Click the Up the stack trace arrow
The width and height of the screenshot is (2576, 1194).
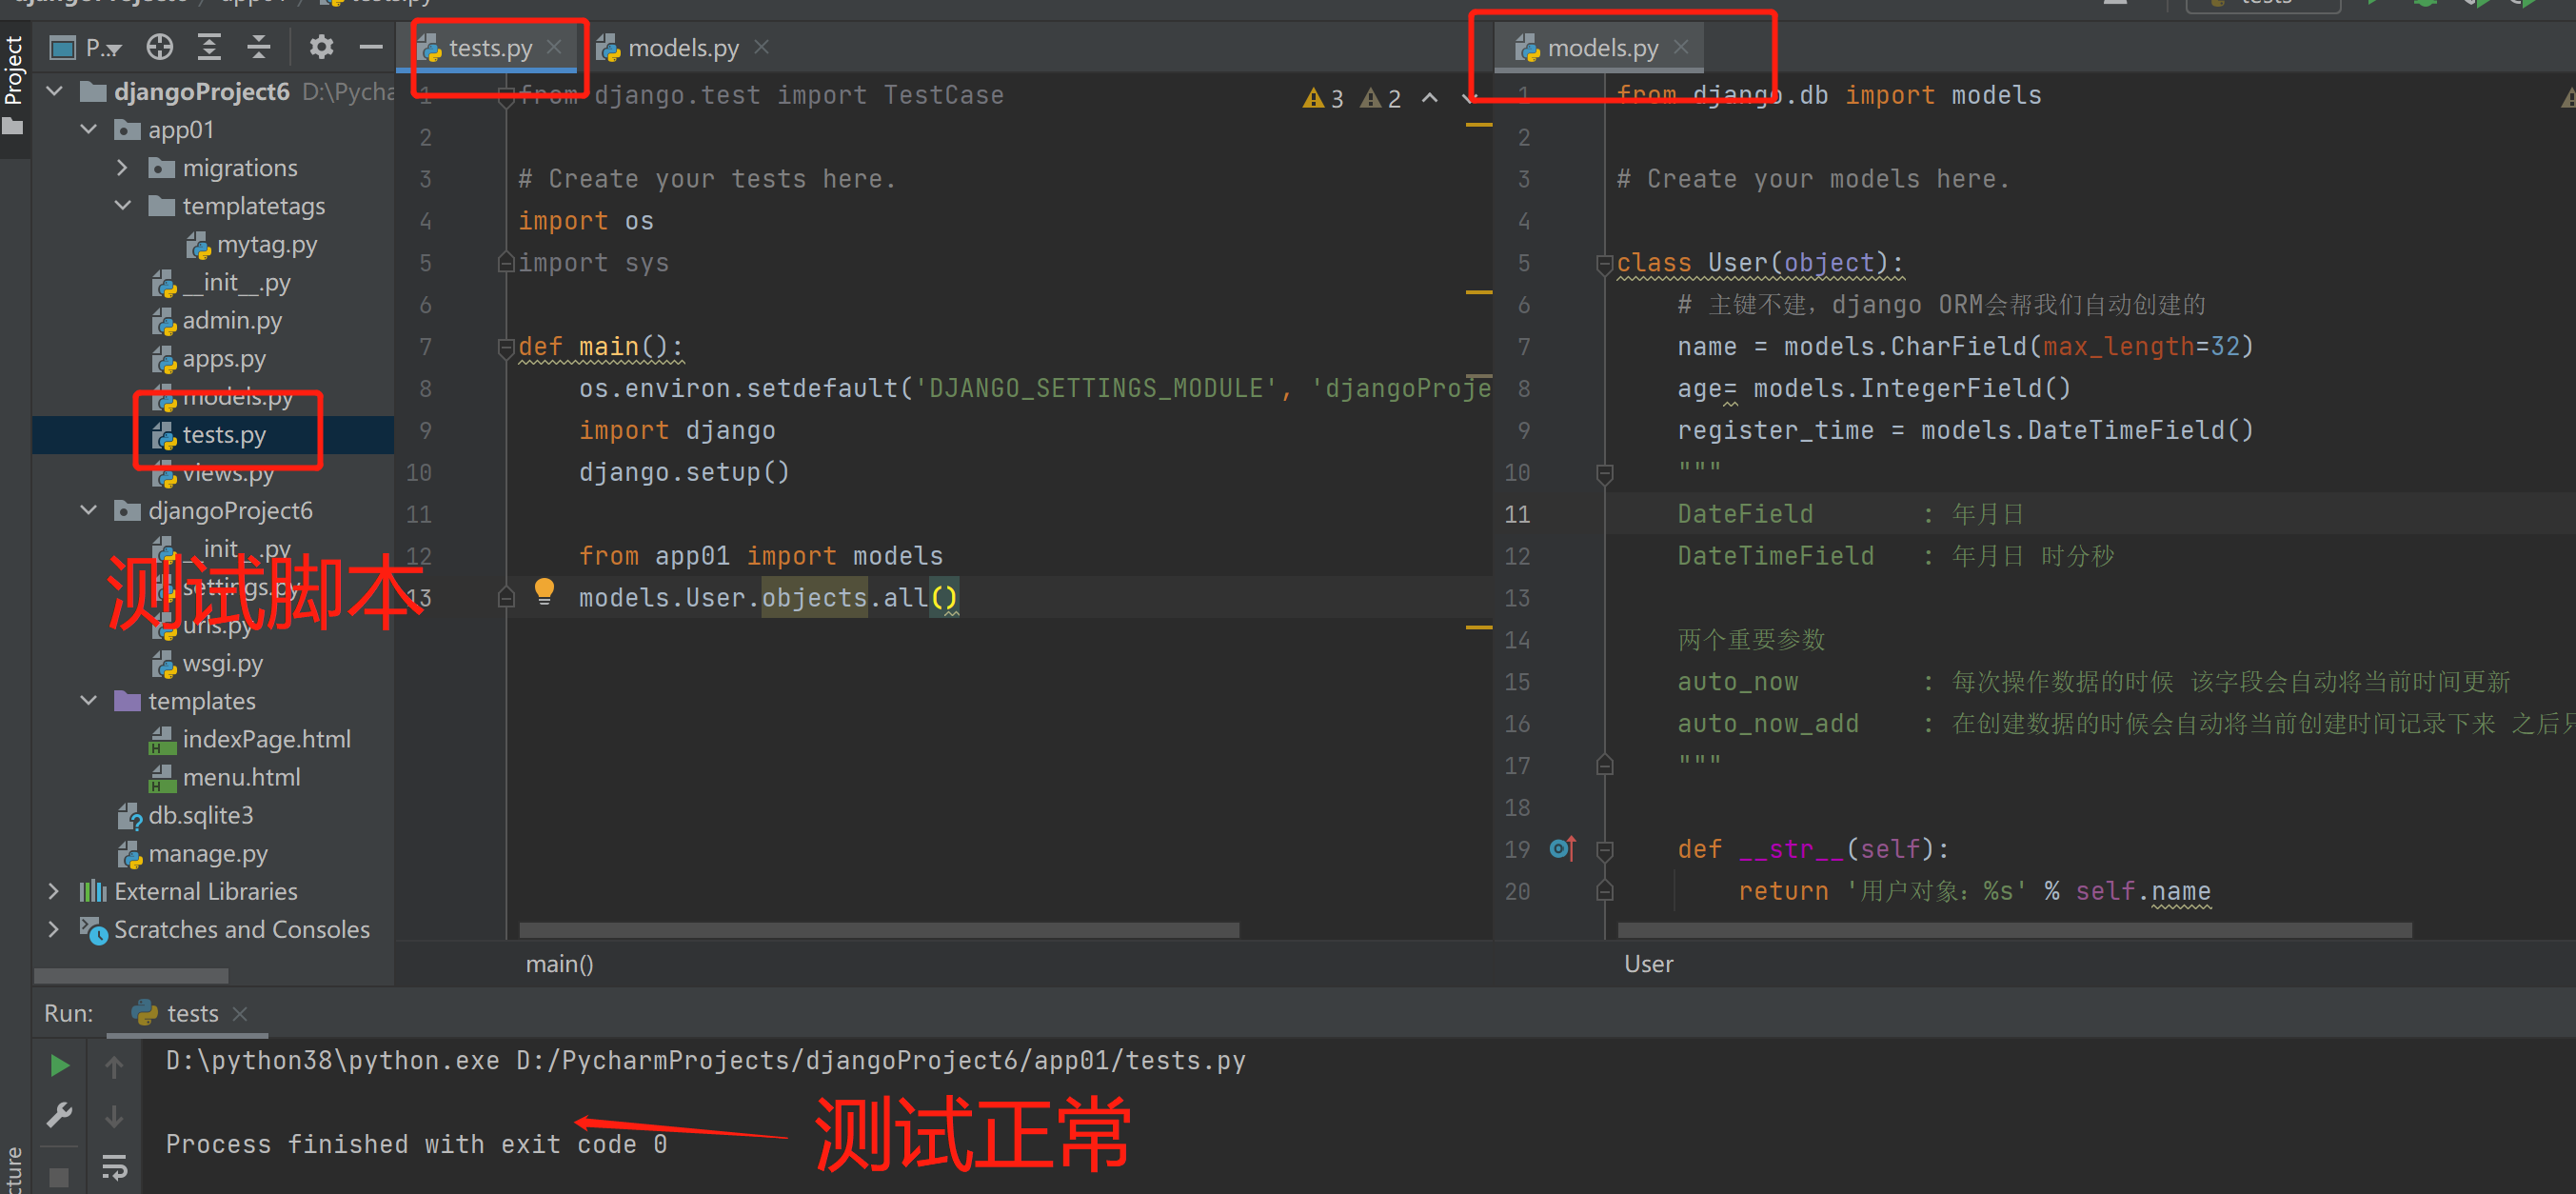click(x=114, y=1067)
